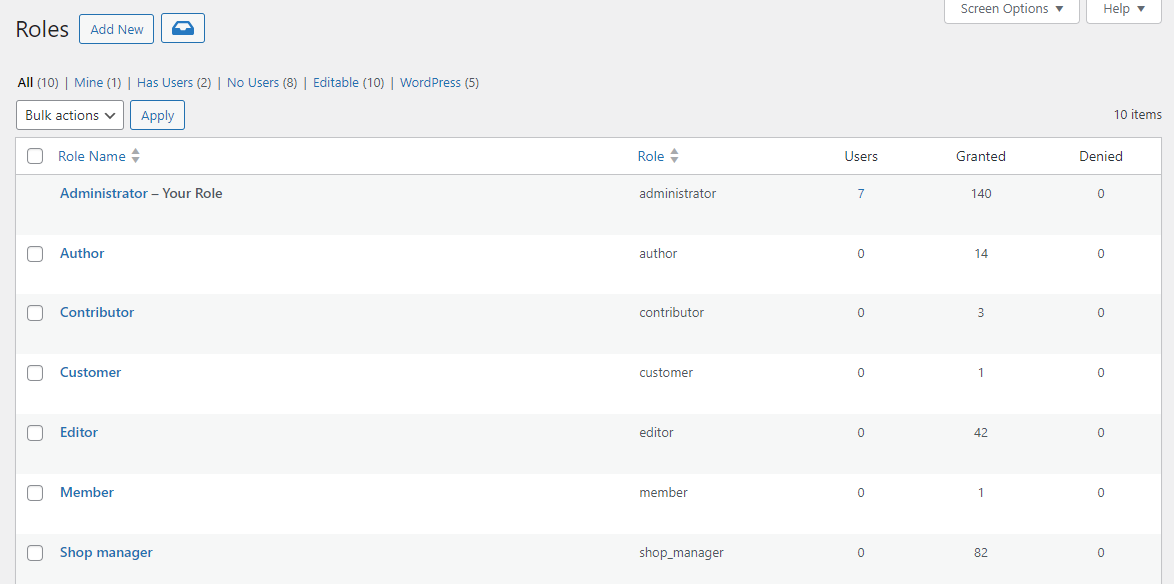
Task: Sort the table by Role Name column arrows
Action: 136,156
